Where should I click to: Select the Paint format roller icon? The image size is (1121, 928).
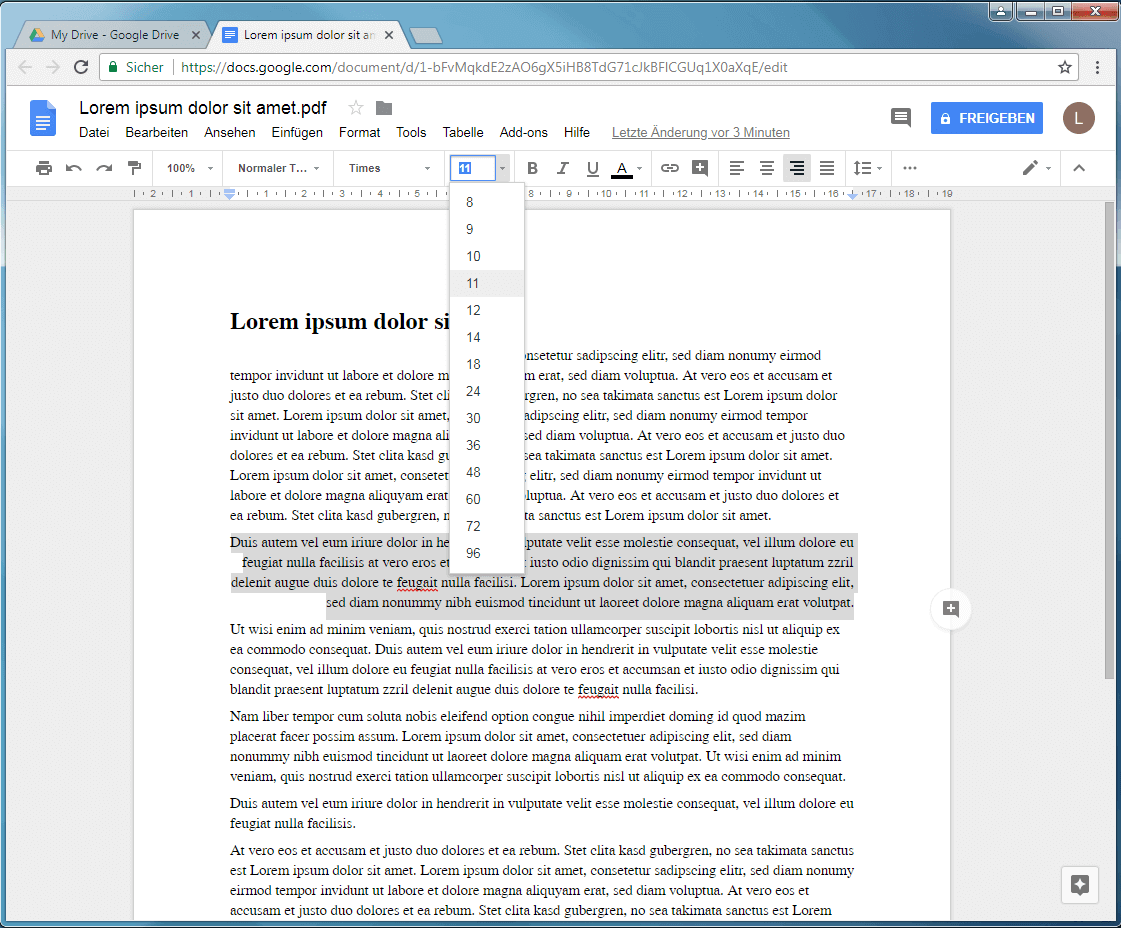134,168
